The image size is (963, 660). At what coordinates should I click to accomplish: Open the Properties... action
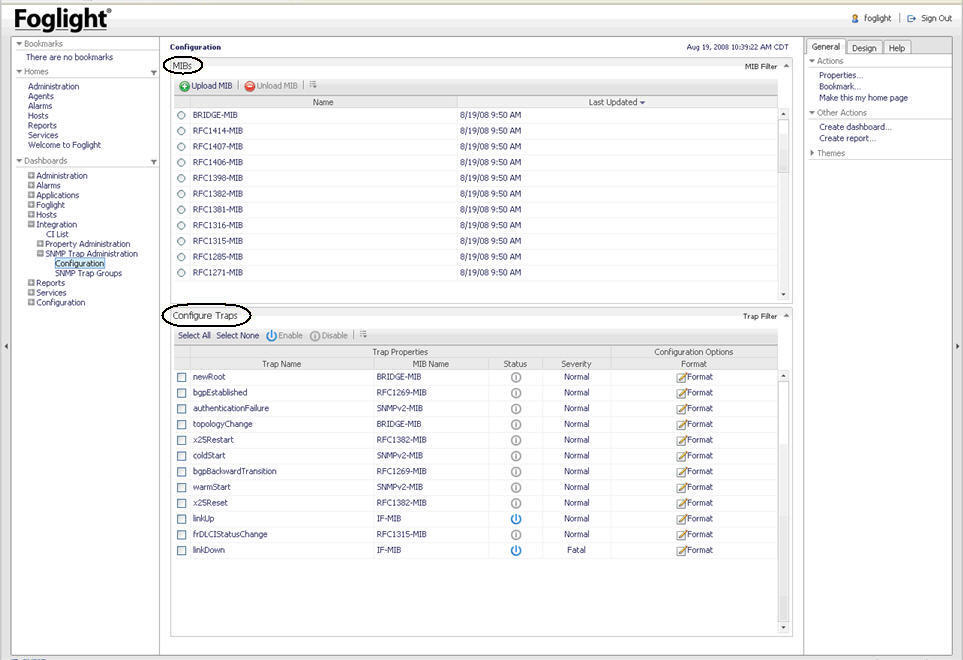[x=841, y=75]
